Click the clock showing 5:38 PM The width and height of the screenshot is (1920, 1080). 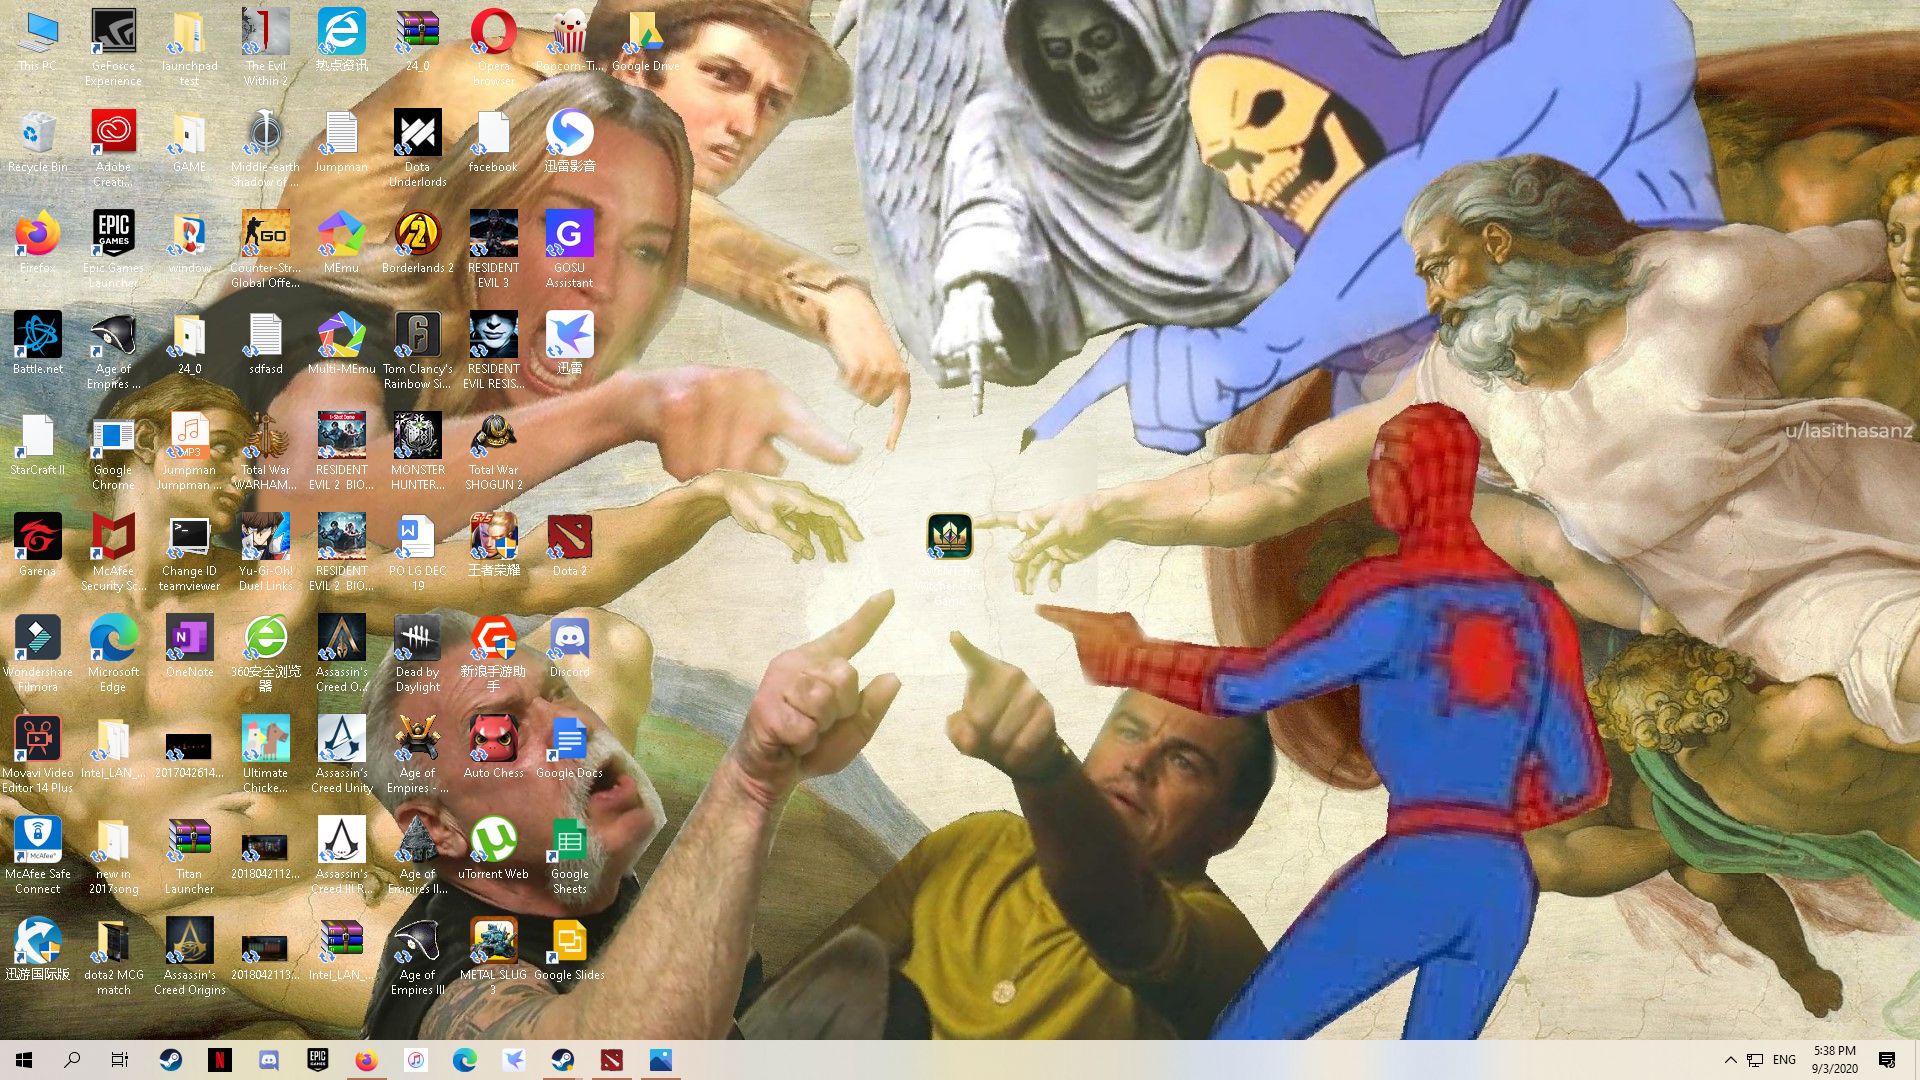tap(1833, 1059)
